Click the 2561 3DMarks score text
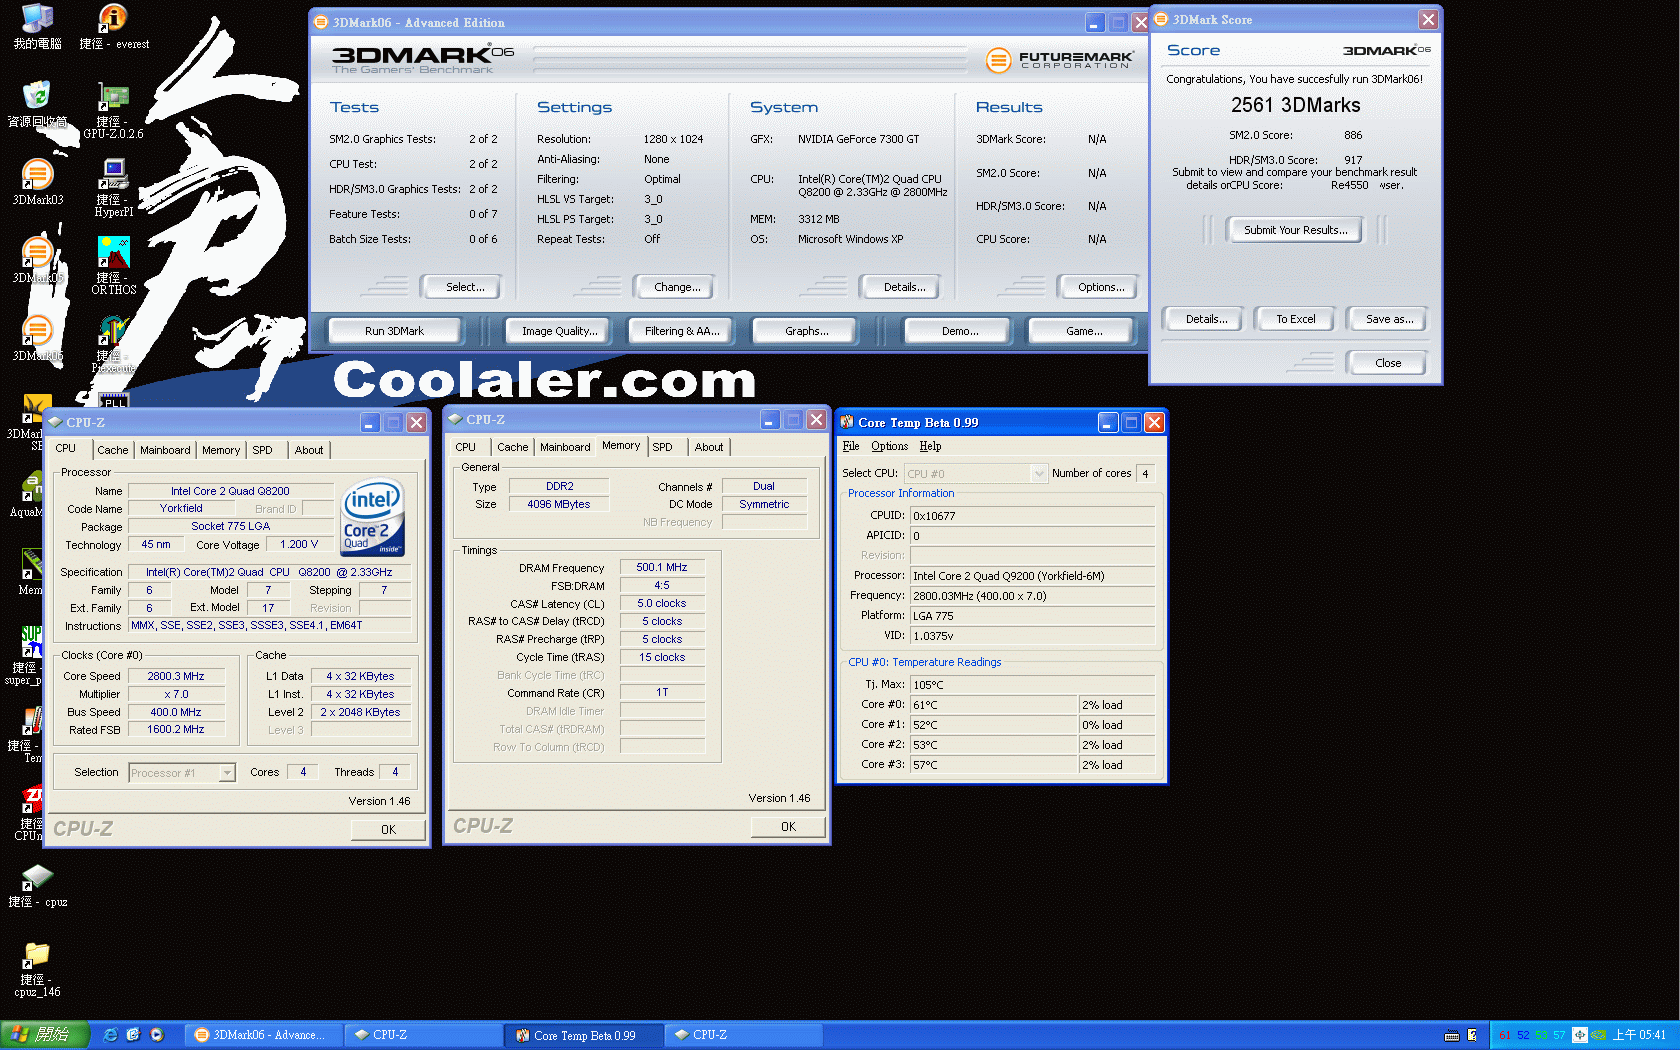The image size is (1680, 1050). pos(1295,105)
